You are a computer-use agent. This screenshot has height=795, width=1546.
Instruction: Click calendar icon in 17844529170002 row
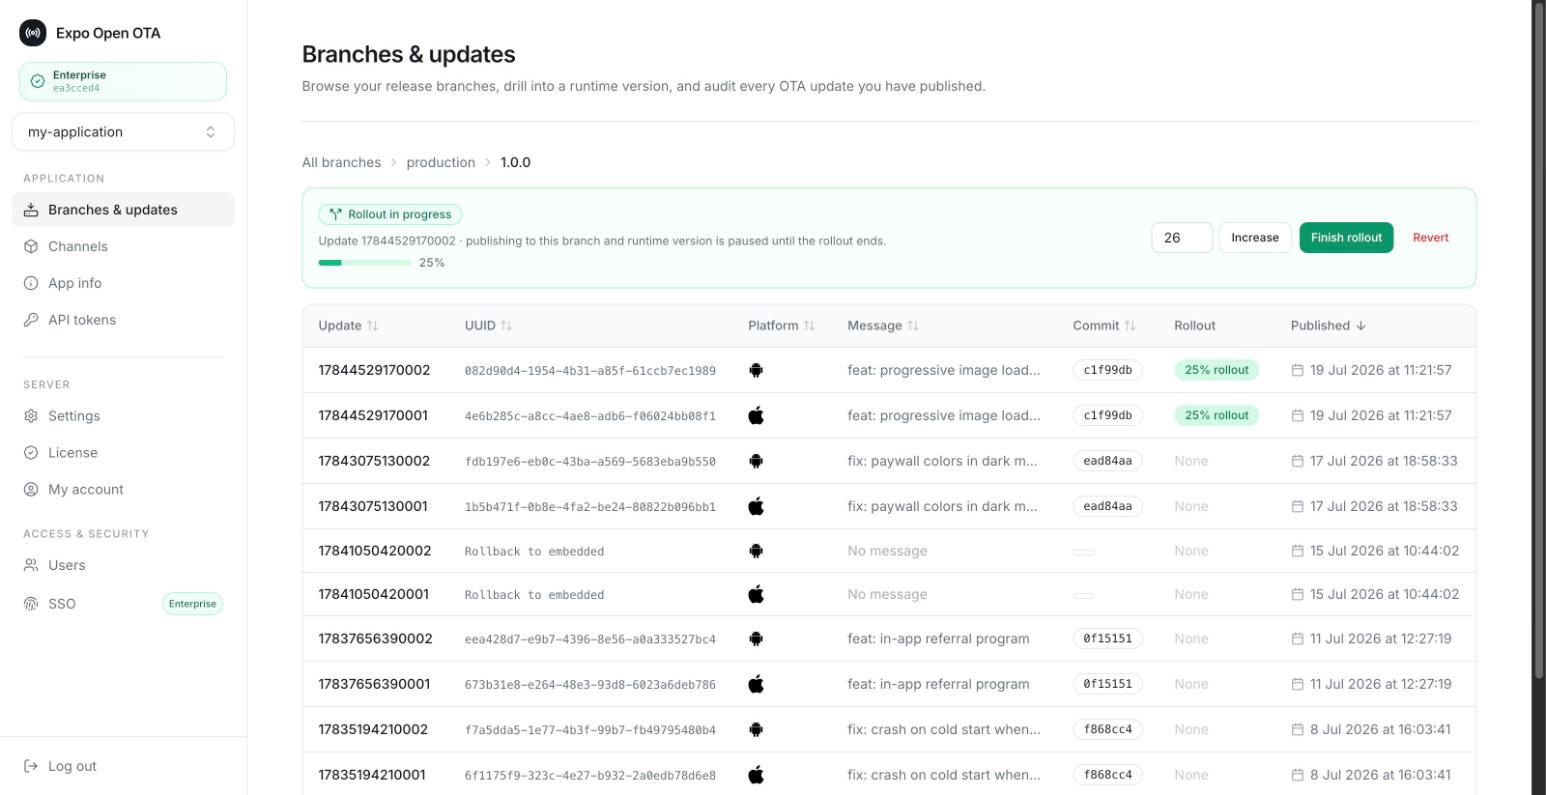(1297, 370)
